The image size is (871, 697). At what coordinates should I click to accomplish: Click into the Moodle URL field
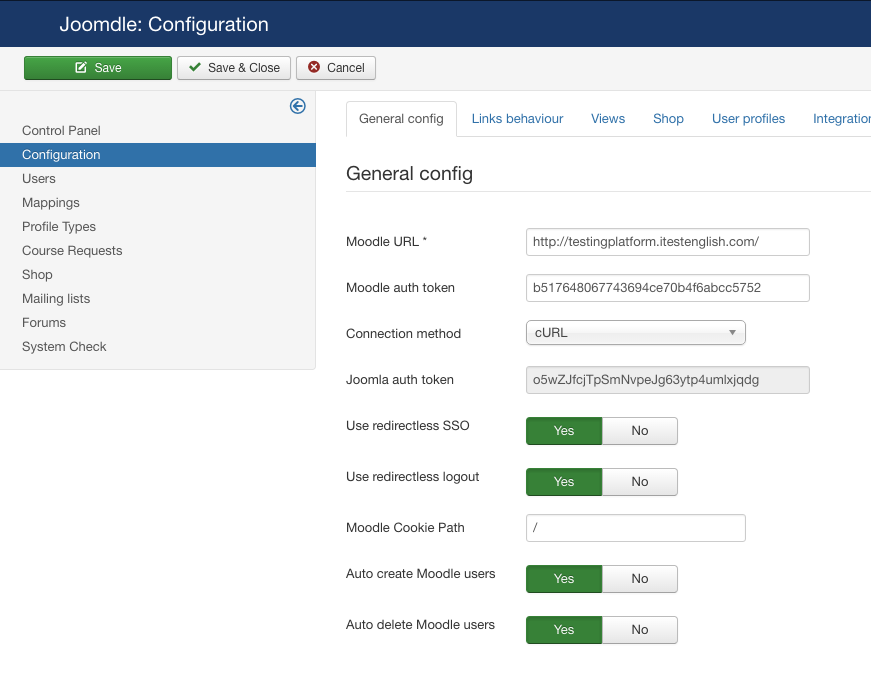(x=667, y=242)
